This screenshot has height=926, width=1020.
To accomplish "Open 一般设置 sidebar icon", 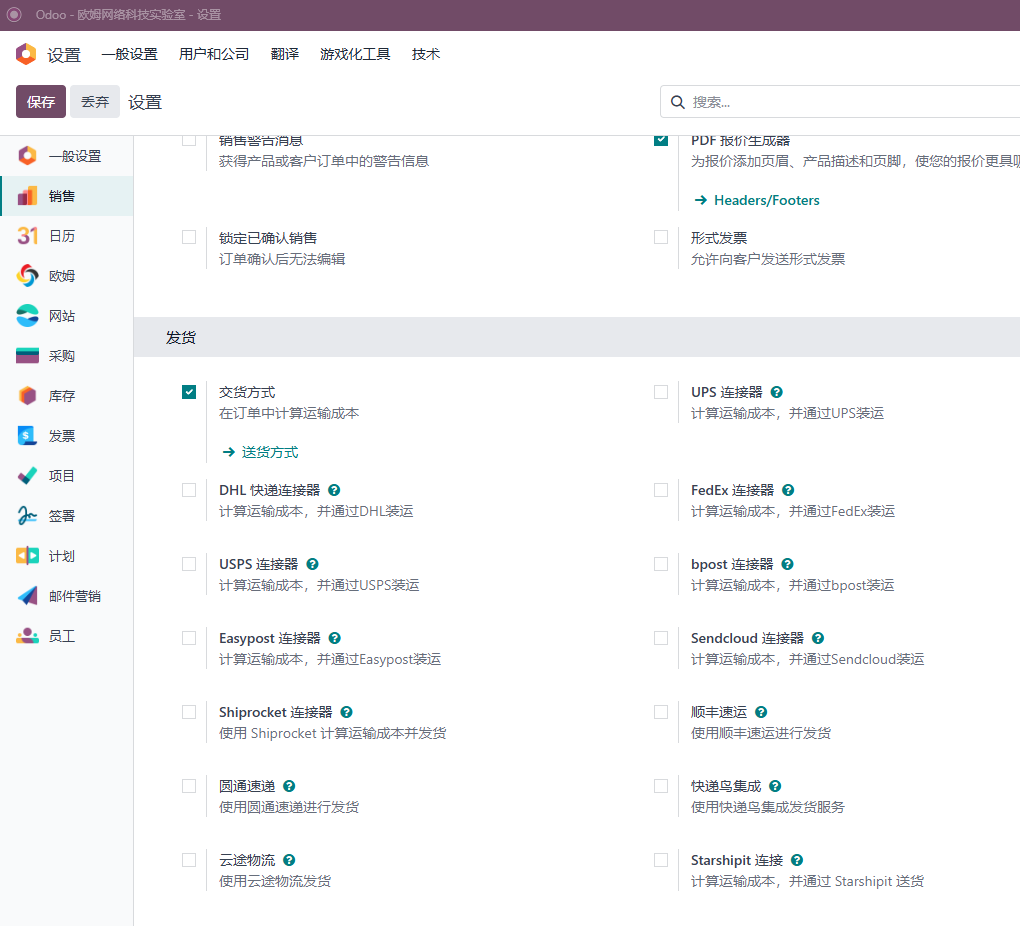I will (x=27, y=156).
